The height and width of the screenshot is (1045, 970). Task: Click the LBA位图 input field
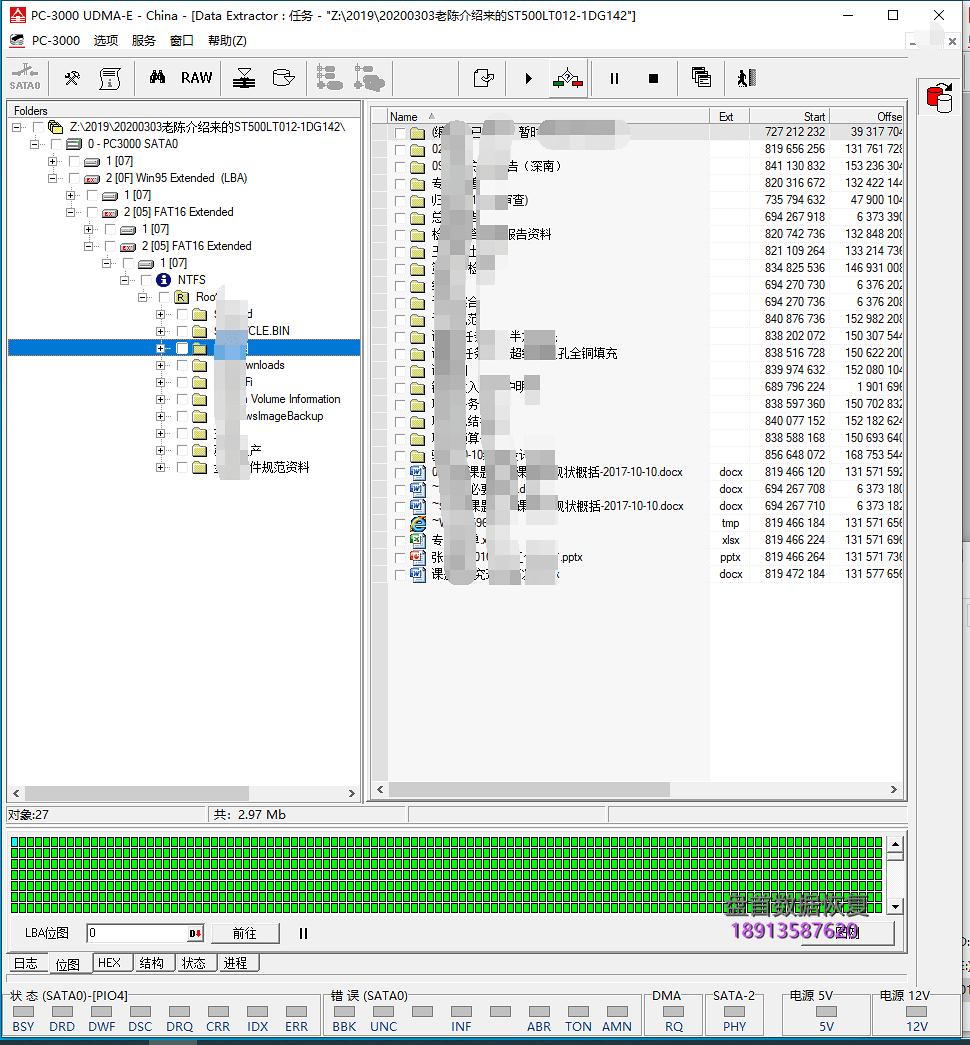point(139,933)
